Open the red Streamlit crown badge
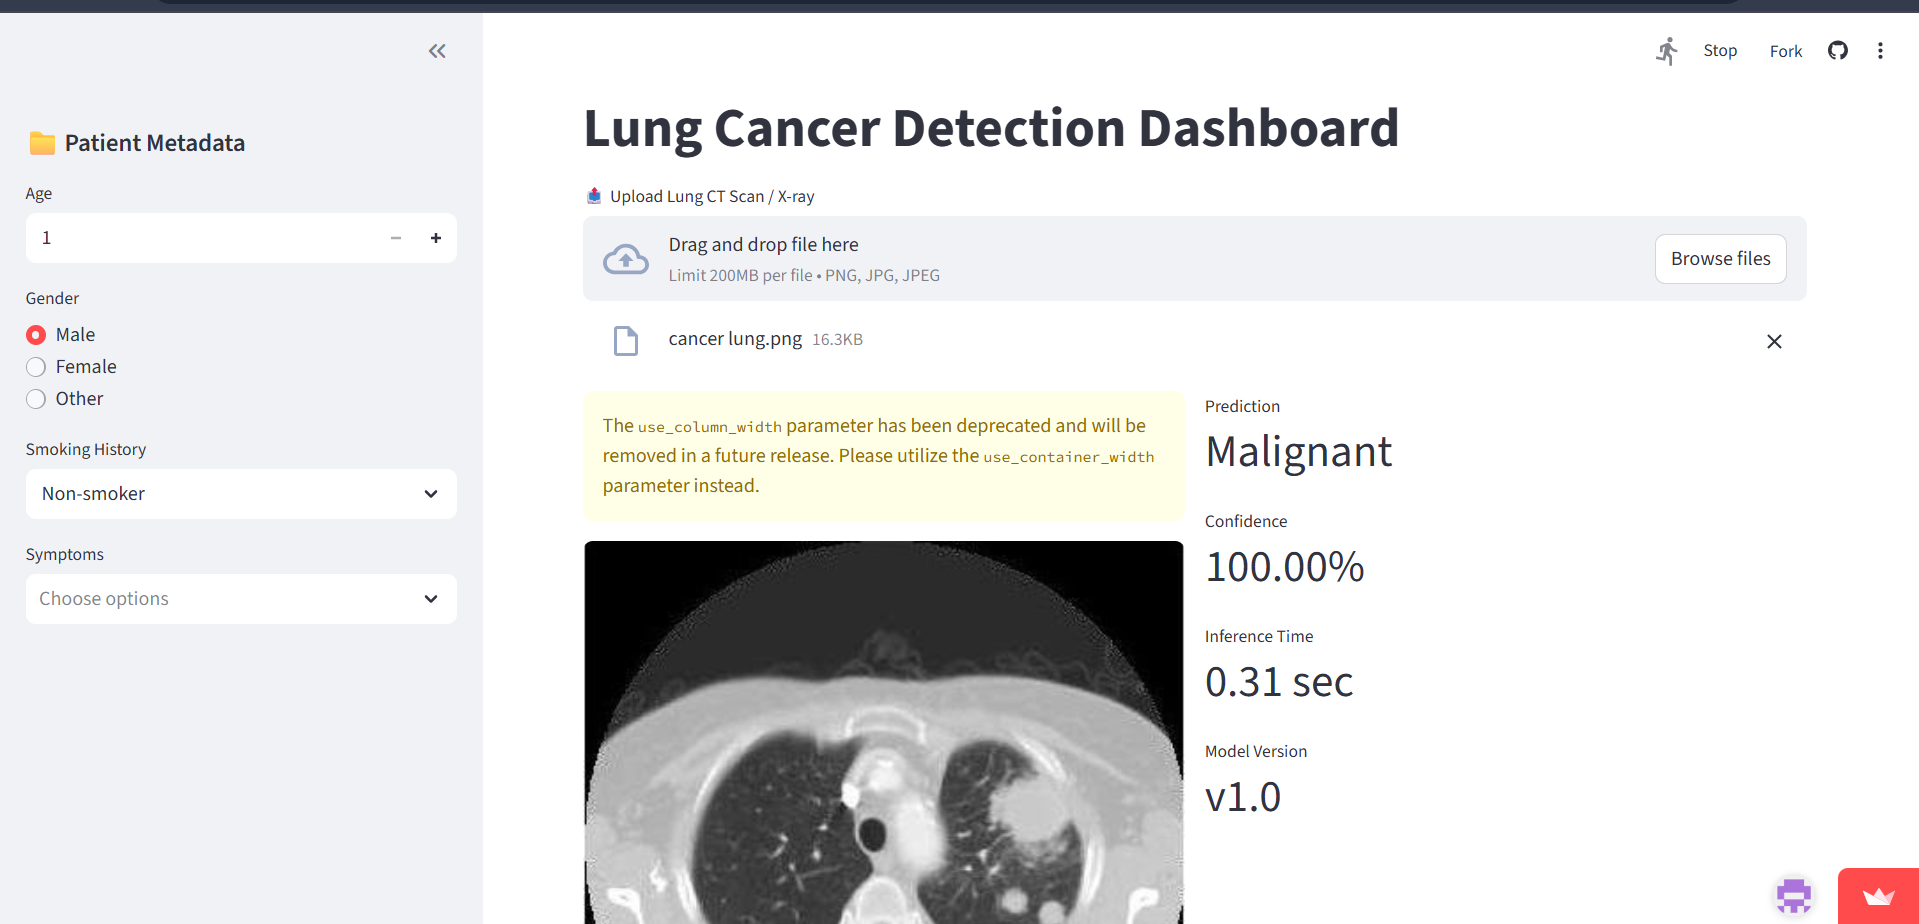1919x924 pixels. pos(1878,896)
